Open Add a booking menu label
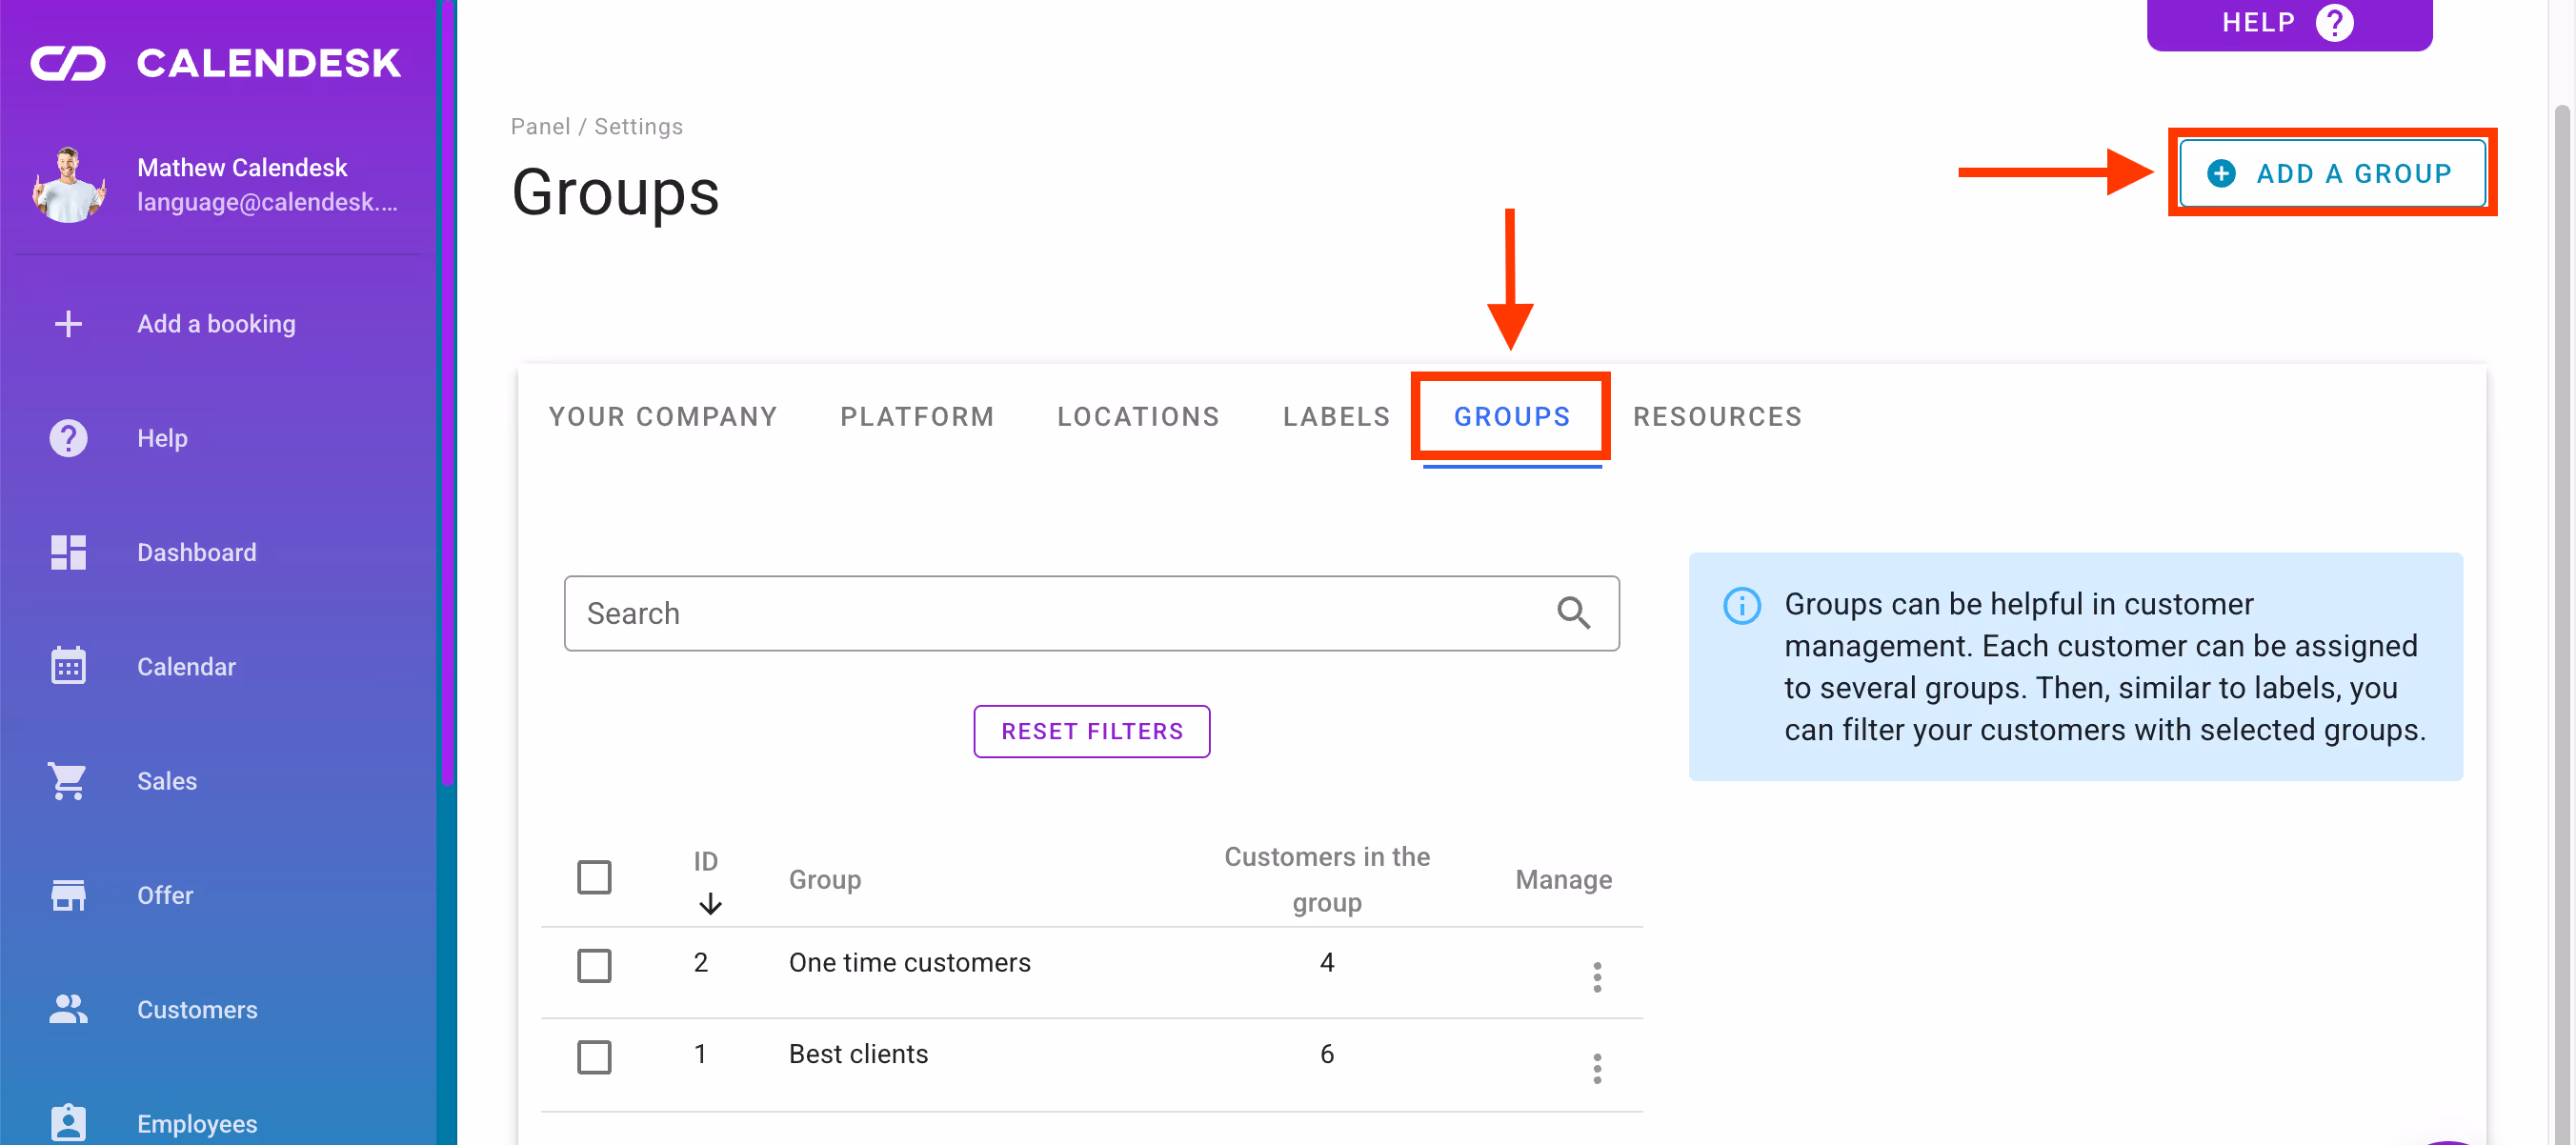The image size is (2576, 1145). 216,324
